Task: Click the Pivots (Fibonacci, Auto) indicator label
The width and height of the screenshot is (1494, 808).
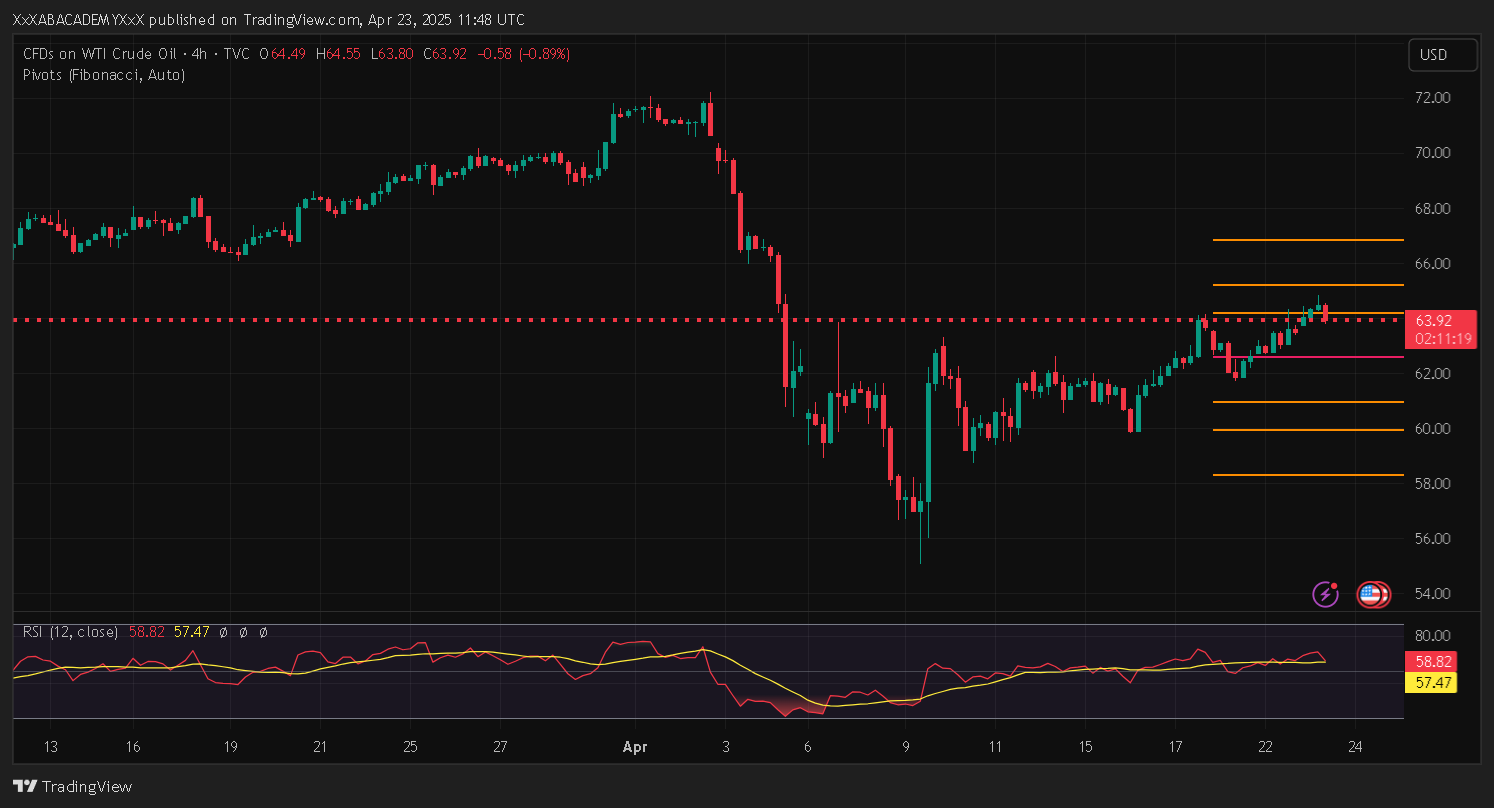Action: pos(103,75)
